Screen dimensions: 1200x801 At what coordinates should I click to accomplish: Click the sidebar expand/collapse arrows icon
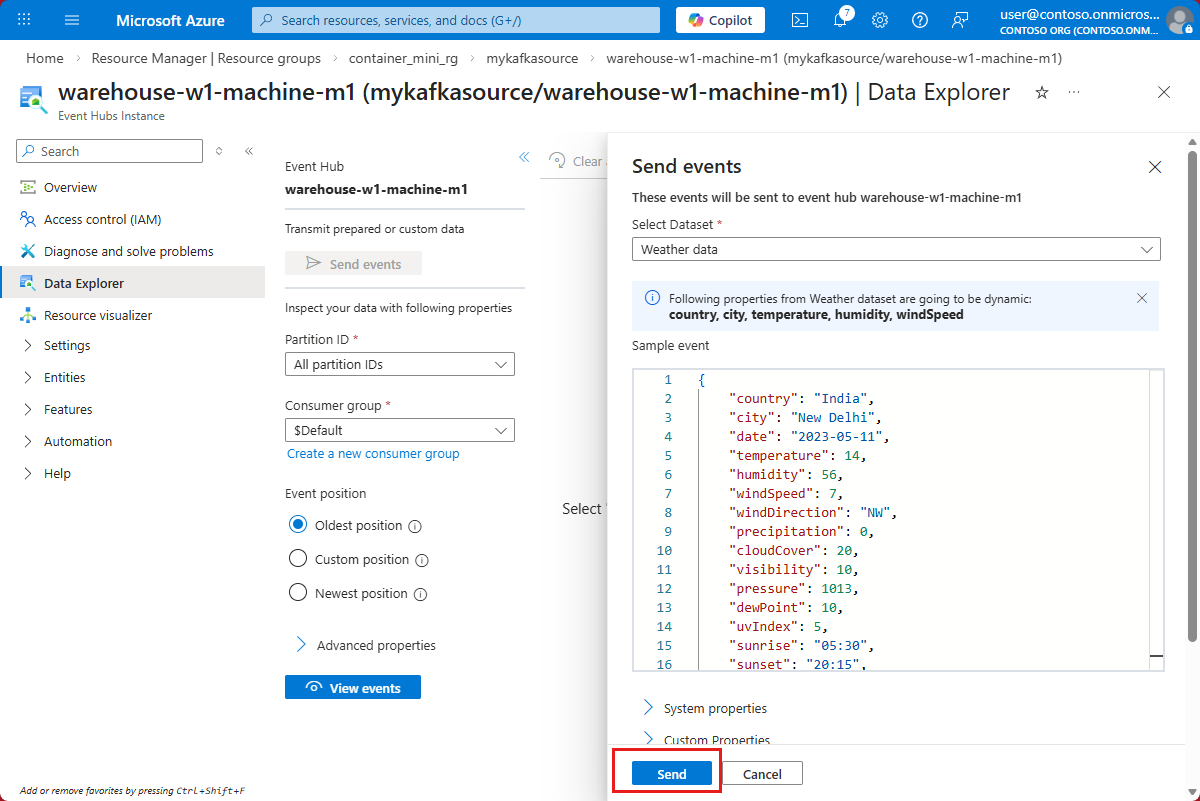pyautogui.click(x=219, y=151)
